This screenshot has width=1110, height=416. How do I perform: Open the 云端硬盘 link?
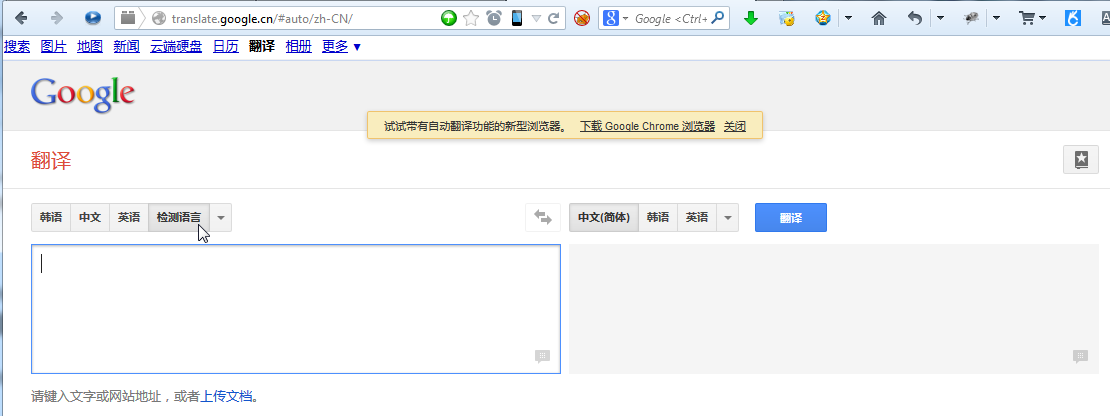176,47
